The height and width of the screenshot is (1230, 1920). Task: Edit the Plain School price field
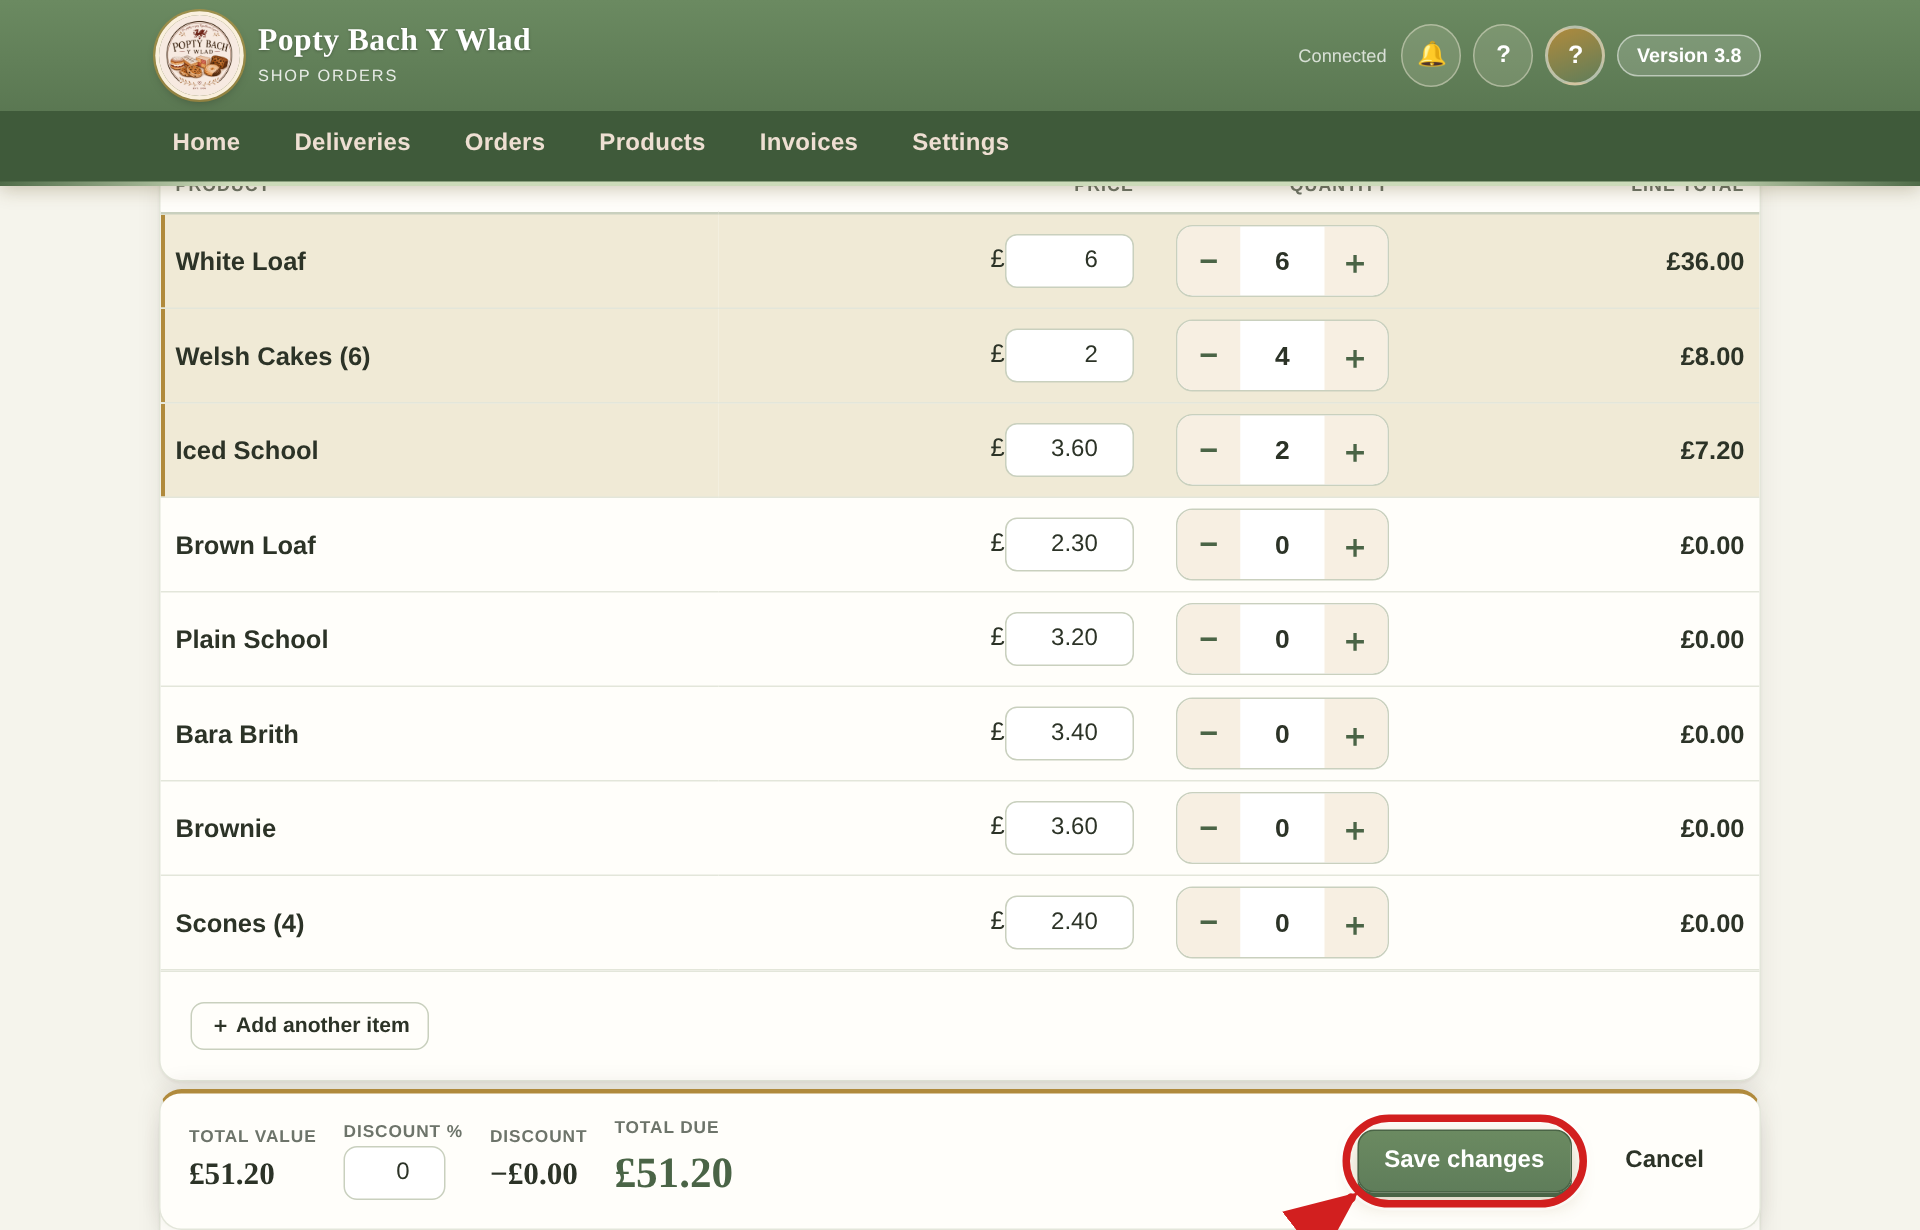pyautogui.click(x=1069, y=638)
